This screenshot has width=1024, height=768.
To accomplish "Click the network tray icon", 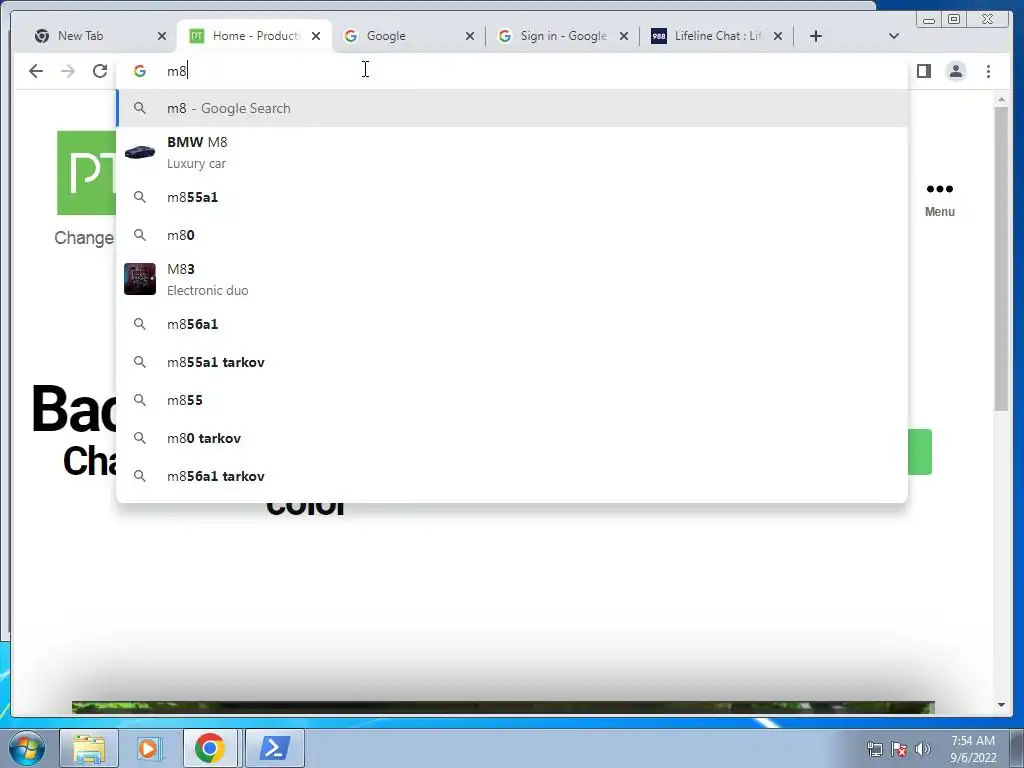I will coord(874,750).
